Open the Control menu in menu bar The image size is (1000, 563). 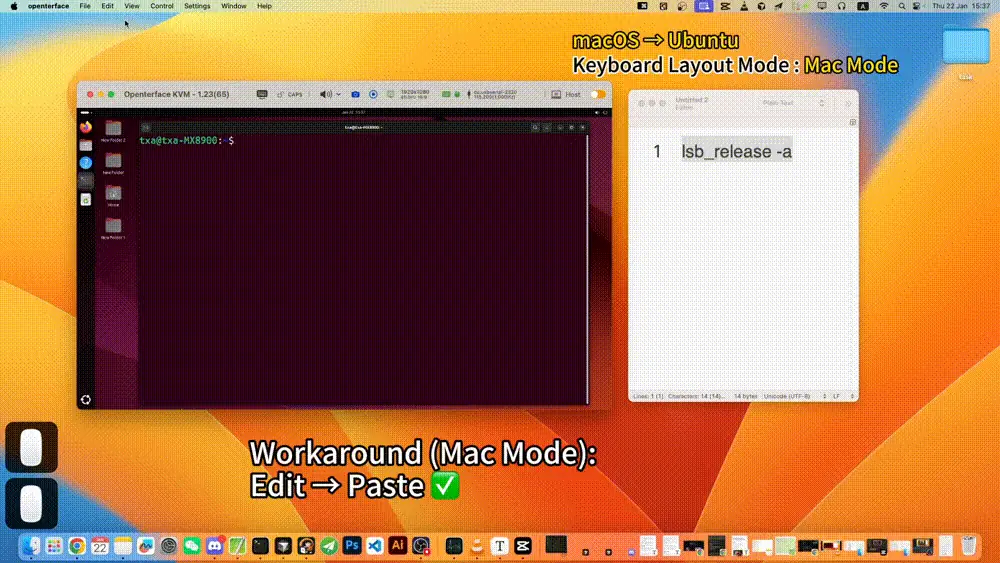(x=161, y=6)
